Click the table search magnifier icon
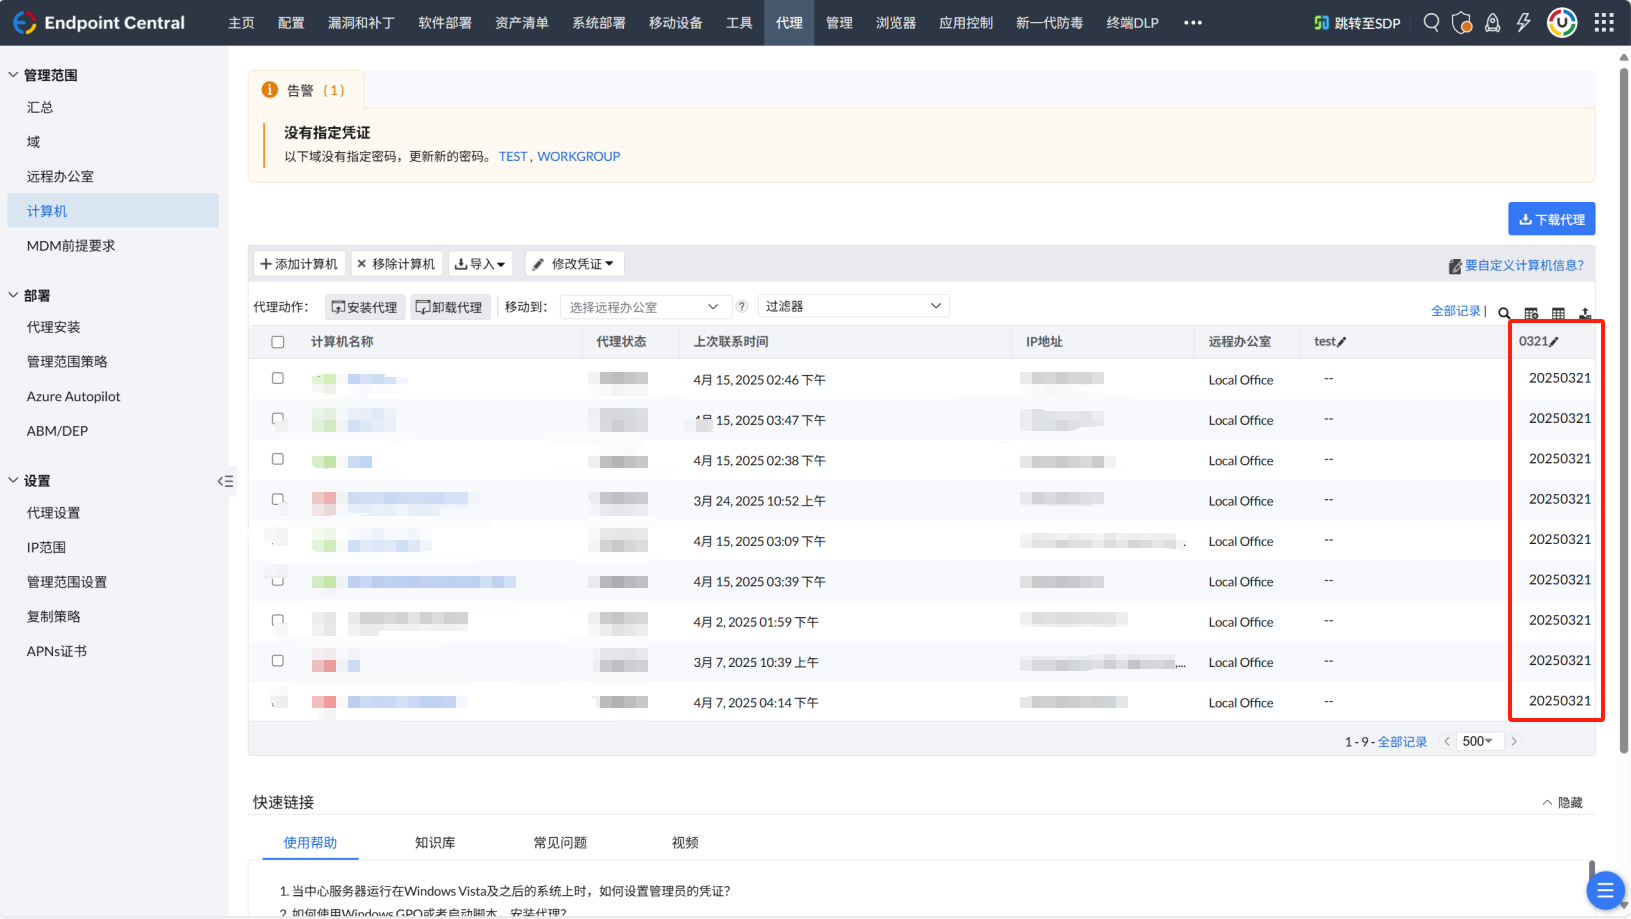This screenshot has width=1631, height=919. click(1504, 313)
